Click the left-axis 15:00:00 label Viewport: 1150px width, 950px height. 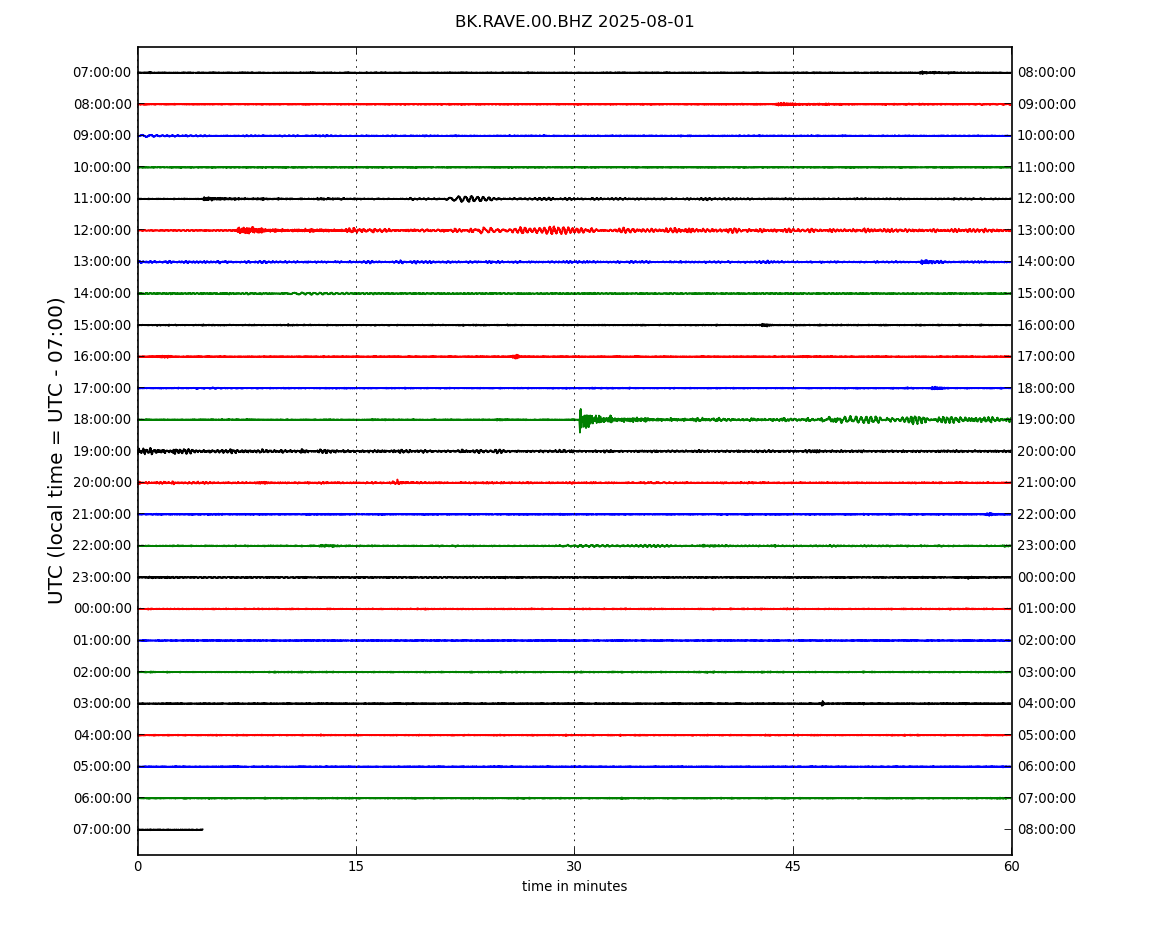click(x=103, y=325)
